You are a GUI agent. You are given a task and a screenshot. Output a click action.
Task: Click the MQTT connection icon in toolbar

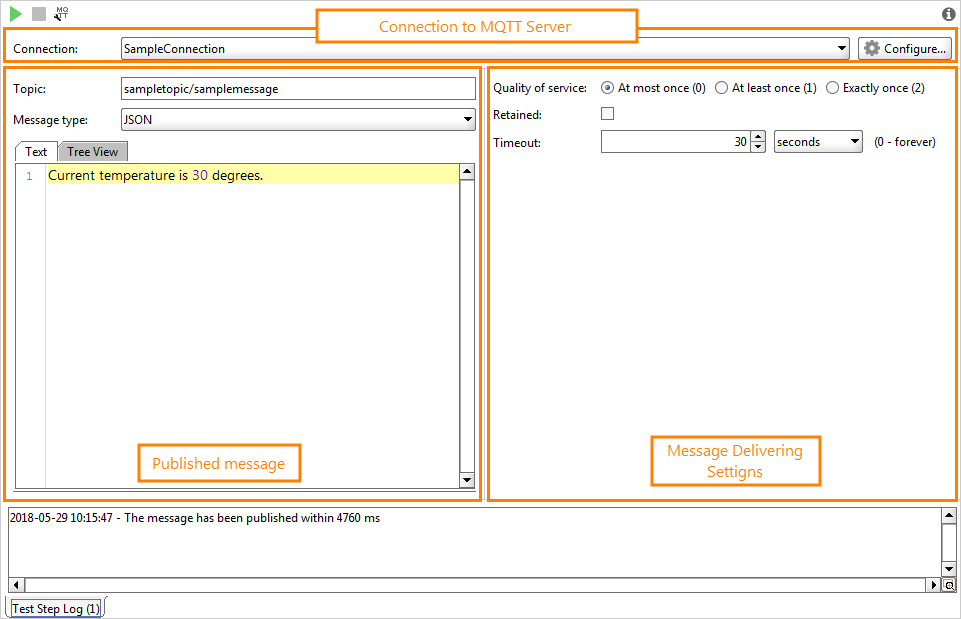pos(61,13)
